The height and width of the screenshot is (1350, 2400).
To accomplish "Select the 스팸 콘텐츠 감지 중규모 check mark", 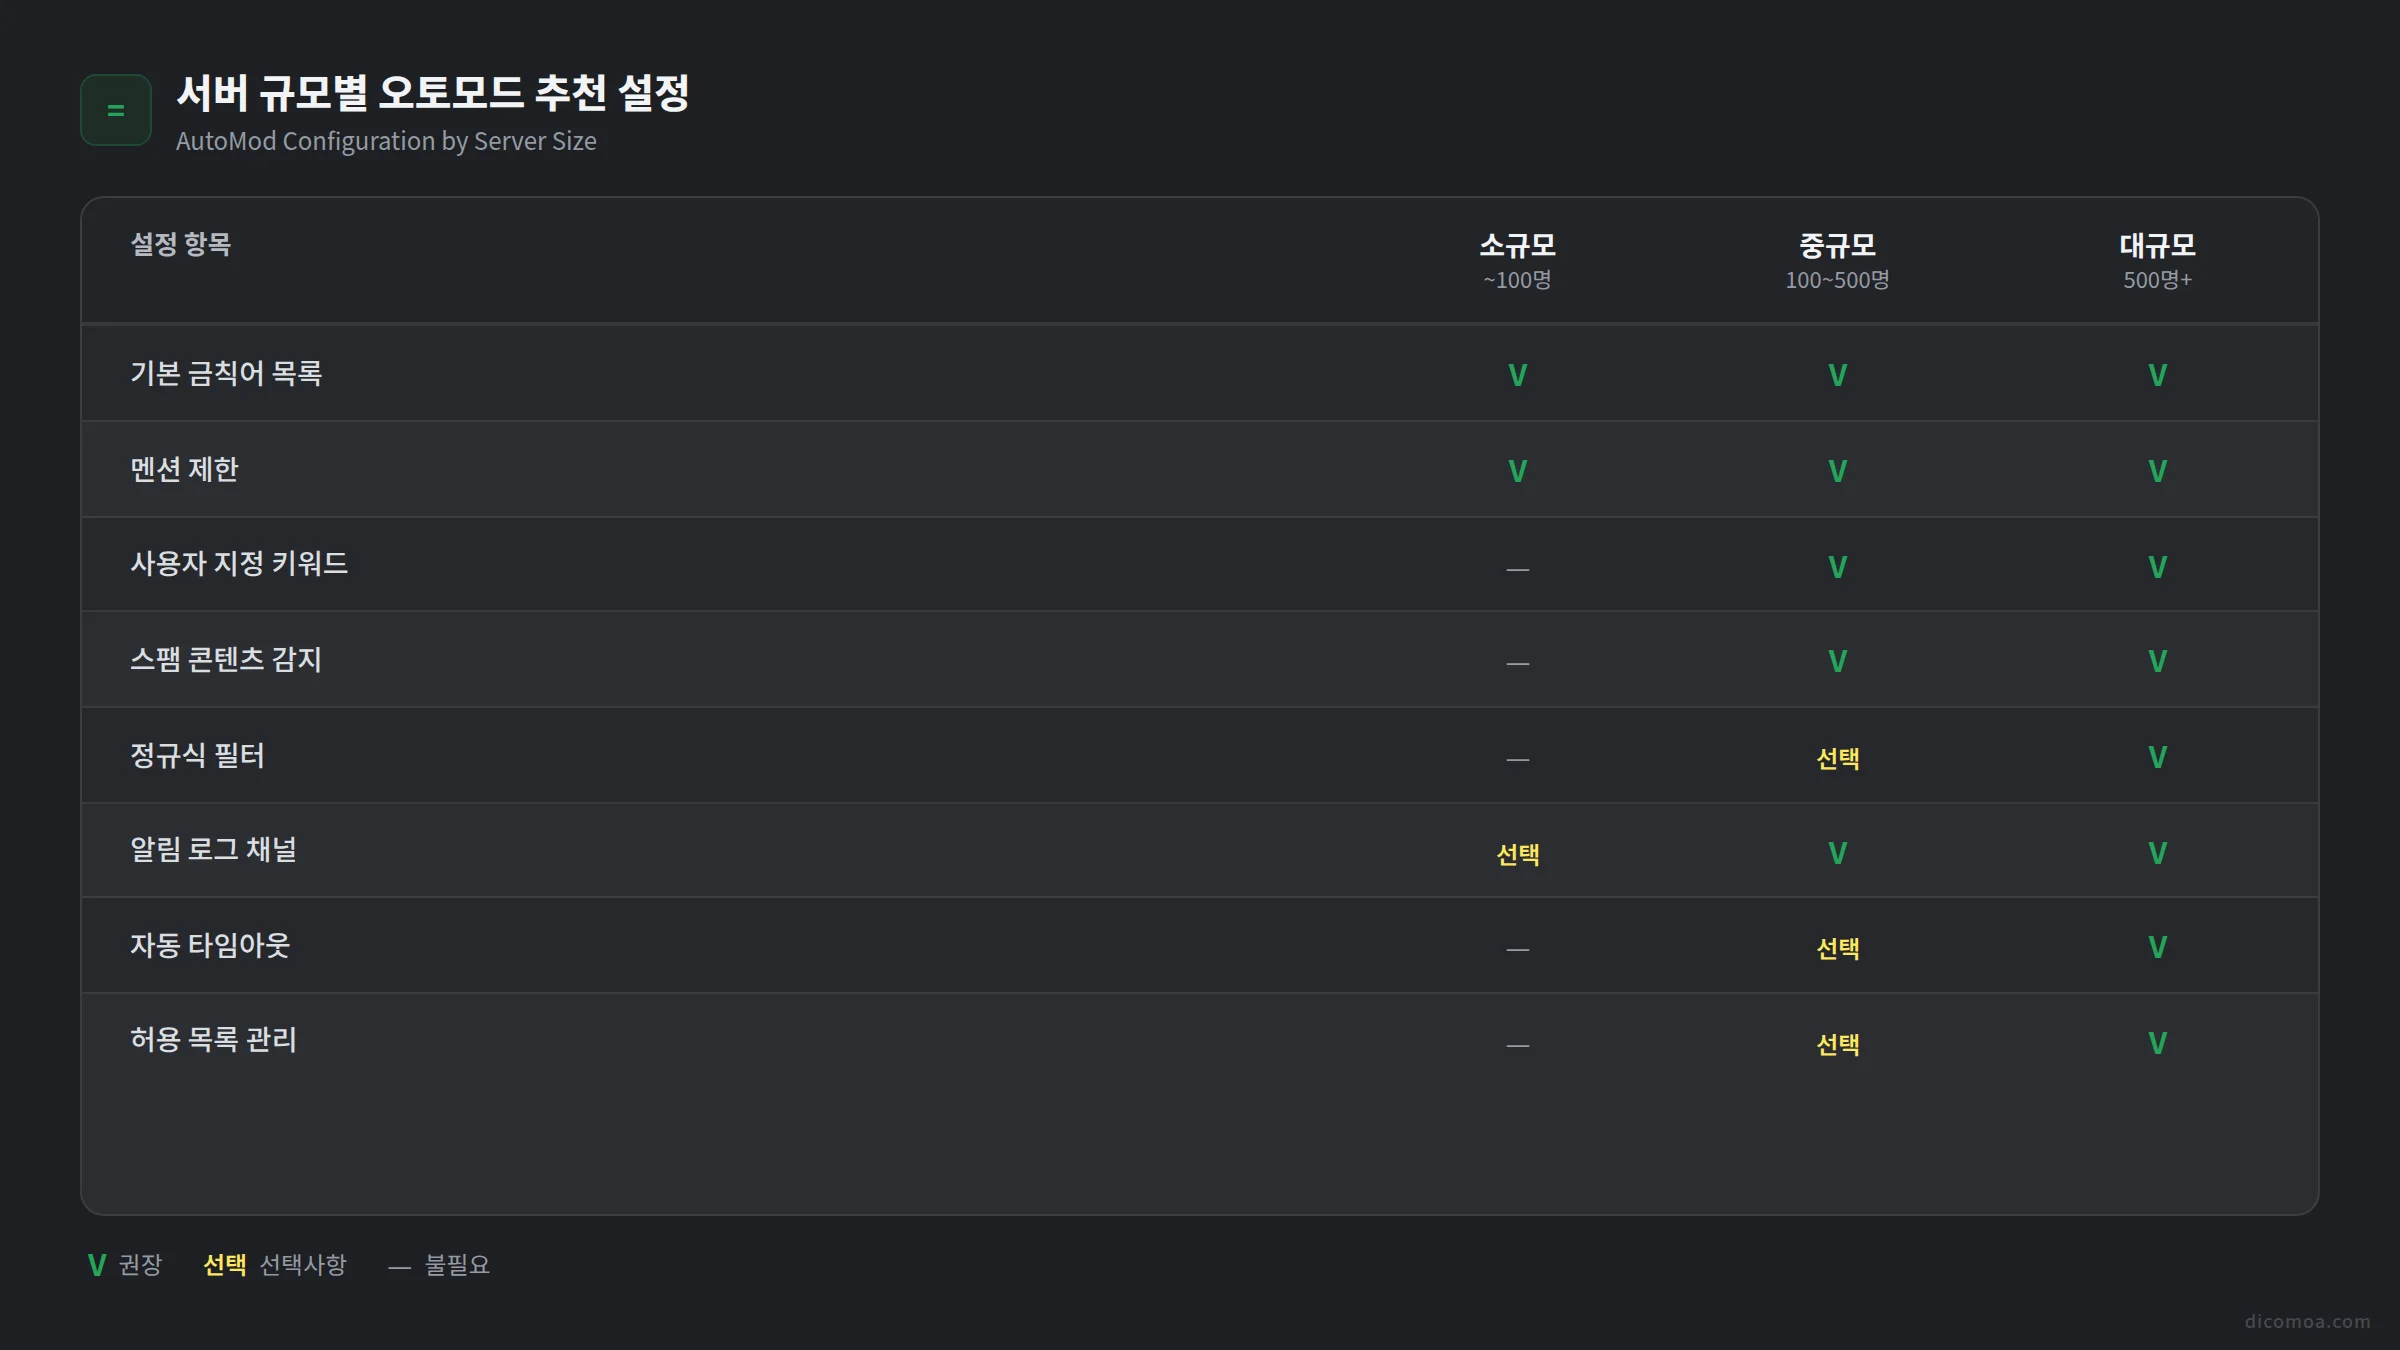I will point(1837,661).
